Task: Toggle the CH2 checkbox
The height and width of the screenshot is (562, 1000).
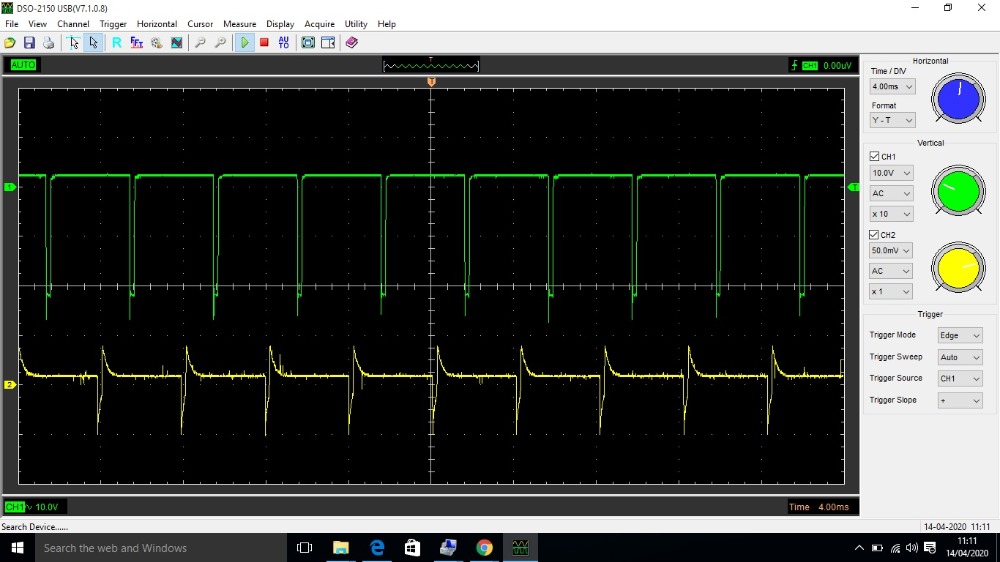Action: (x=874, y=235)
